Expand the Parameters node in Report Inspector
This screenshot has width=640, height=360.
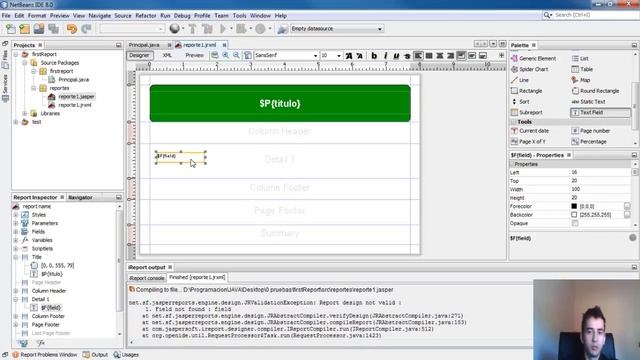click(16, 223)
